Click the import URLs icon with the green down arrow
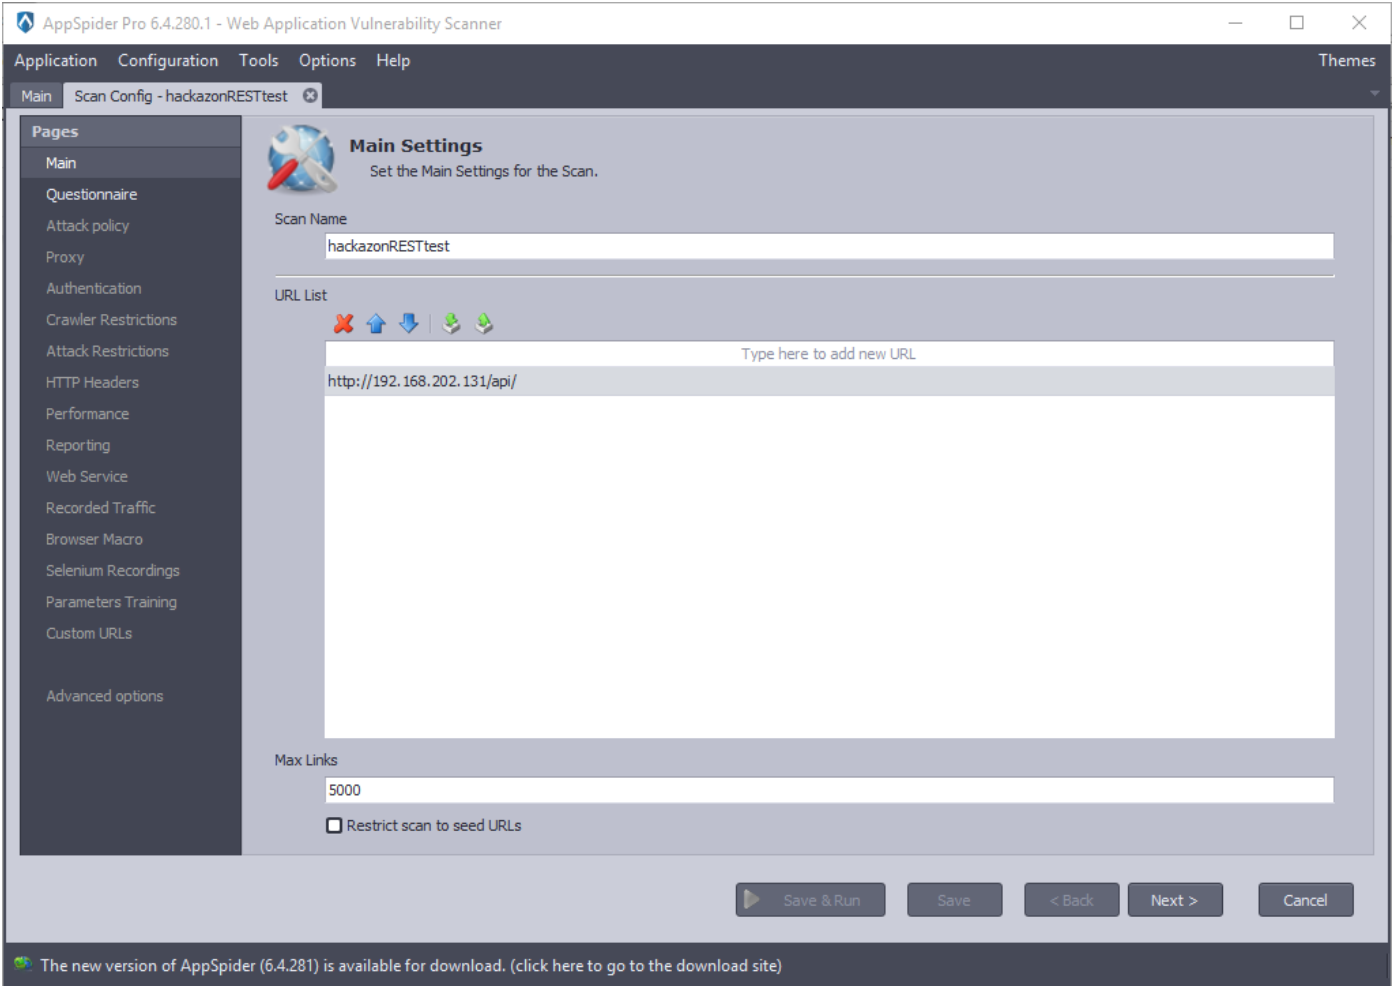The height and width of the screenshot is (986, 1394). coord(451,323)
